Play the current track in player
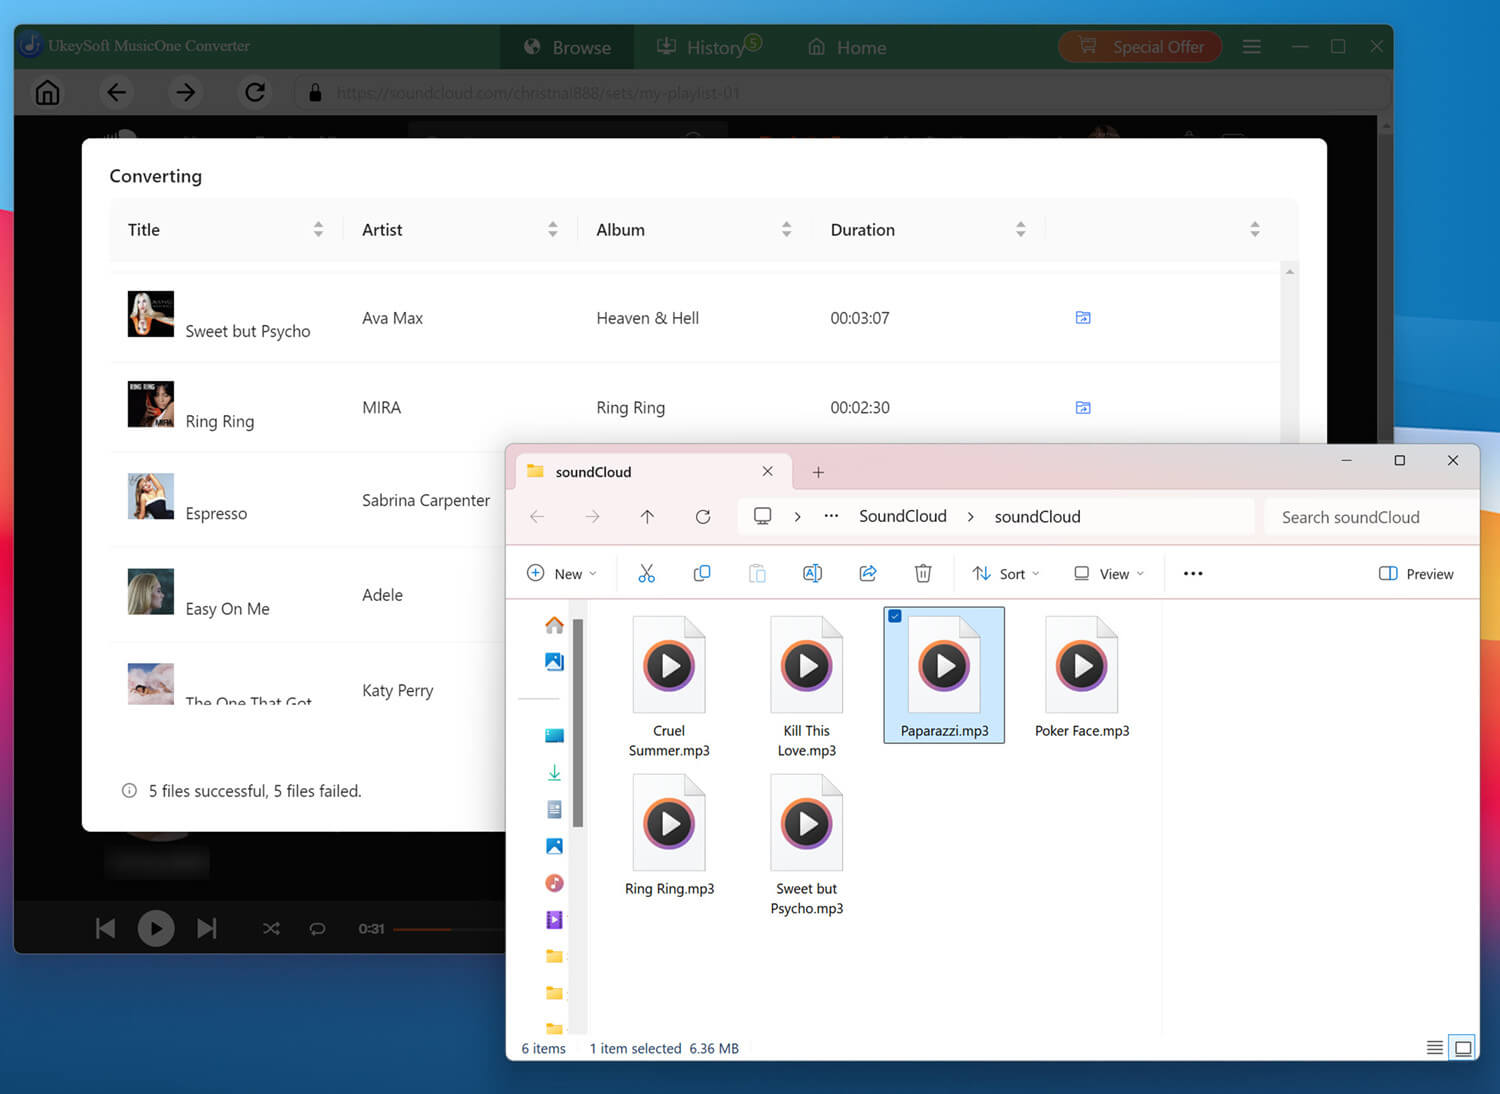This screenshot has height=1094, width=1500. 155,929
